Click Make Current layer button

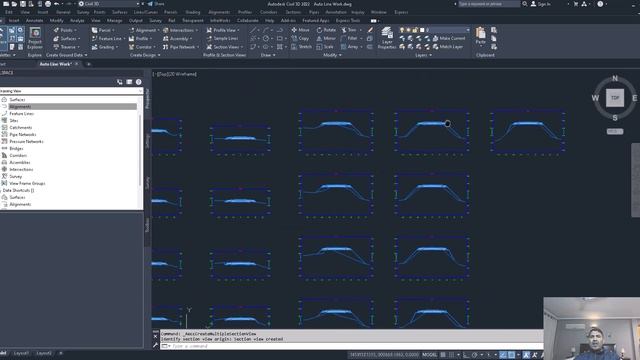449,38
